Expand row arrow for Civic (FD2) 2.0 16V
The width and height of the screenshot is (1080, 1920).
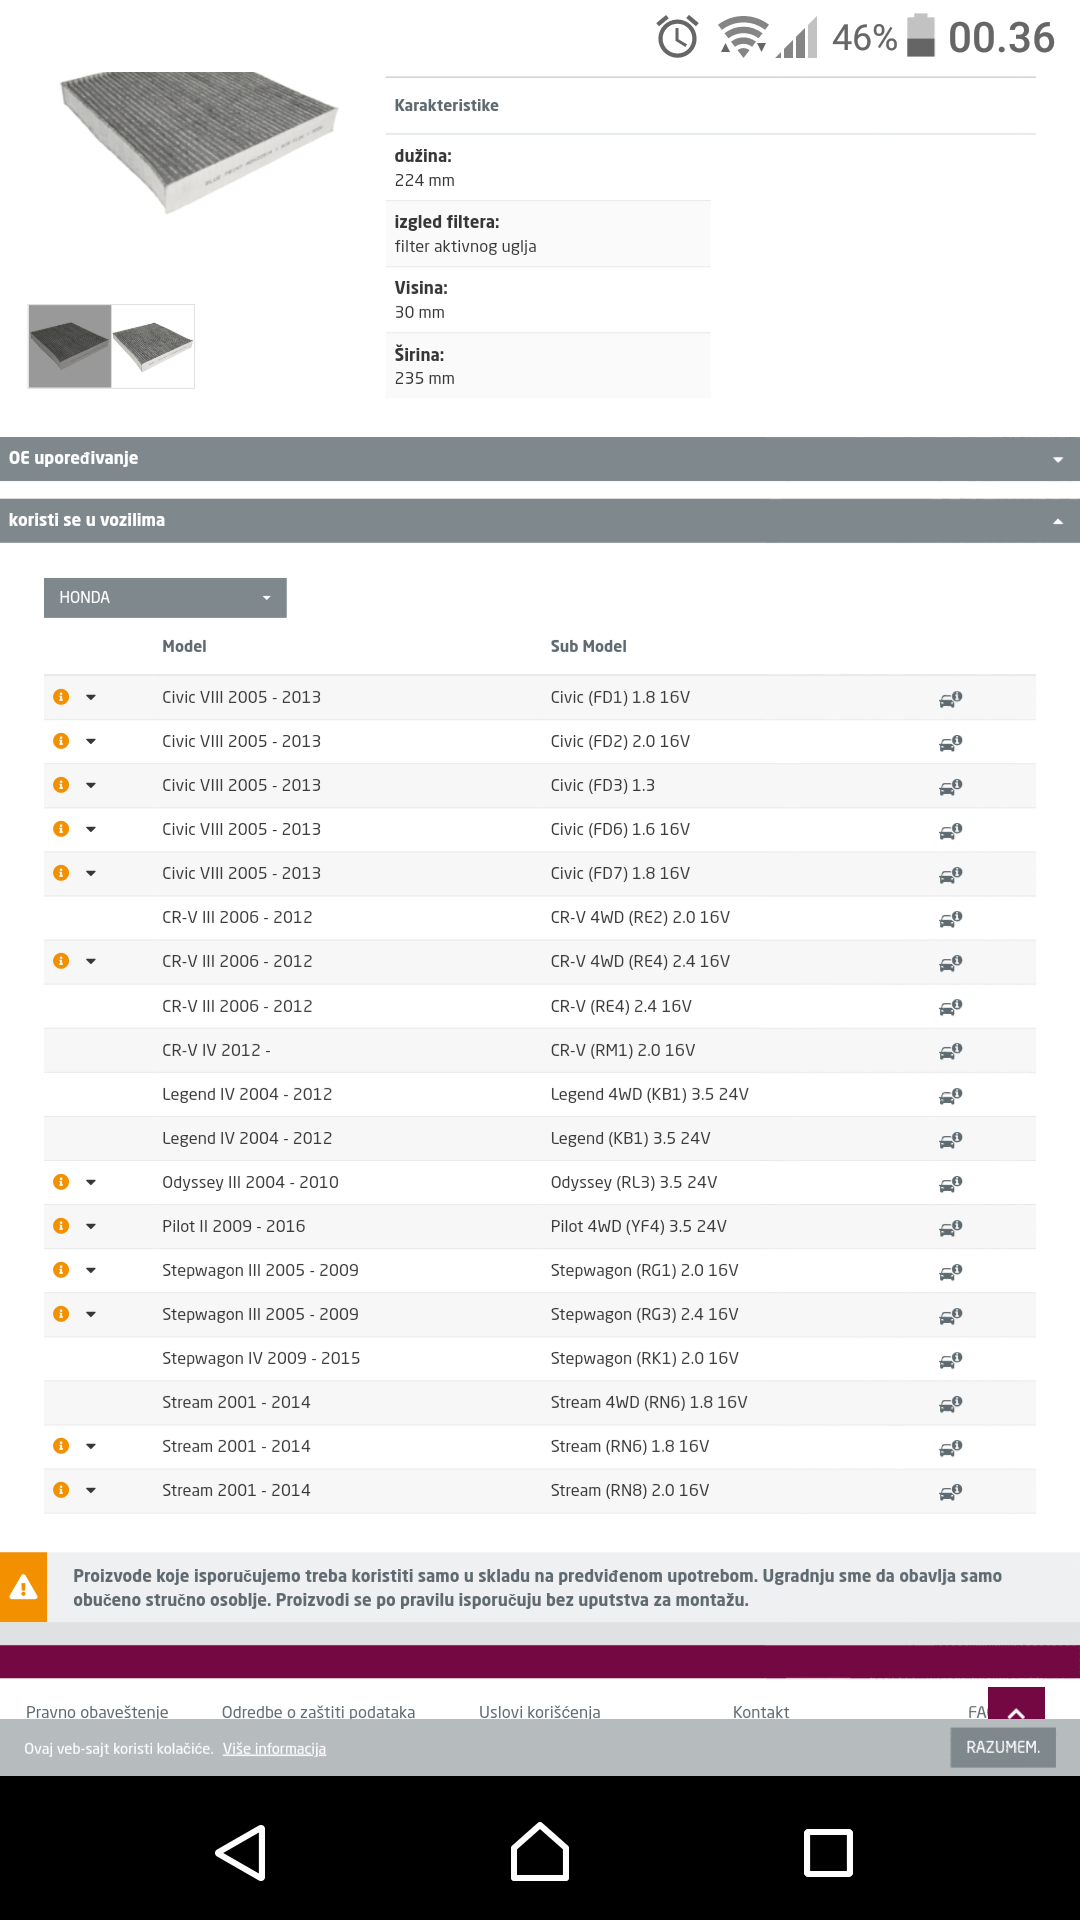[91, 741]
